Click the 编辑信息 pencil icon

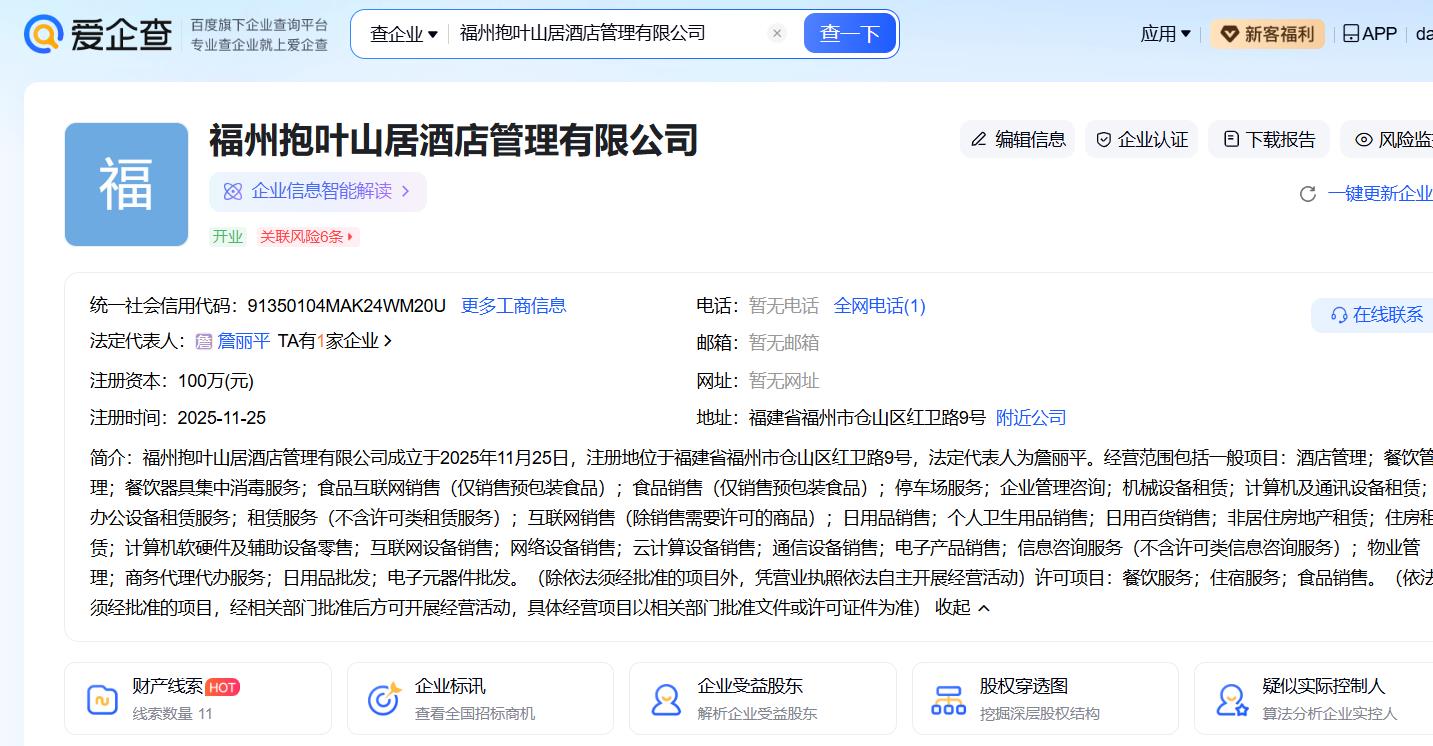point(979,140)
